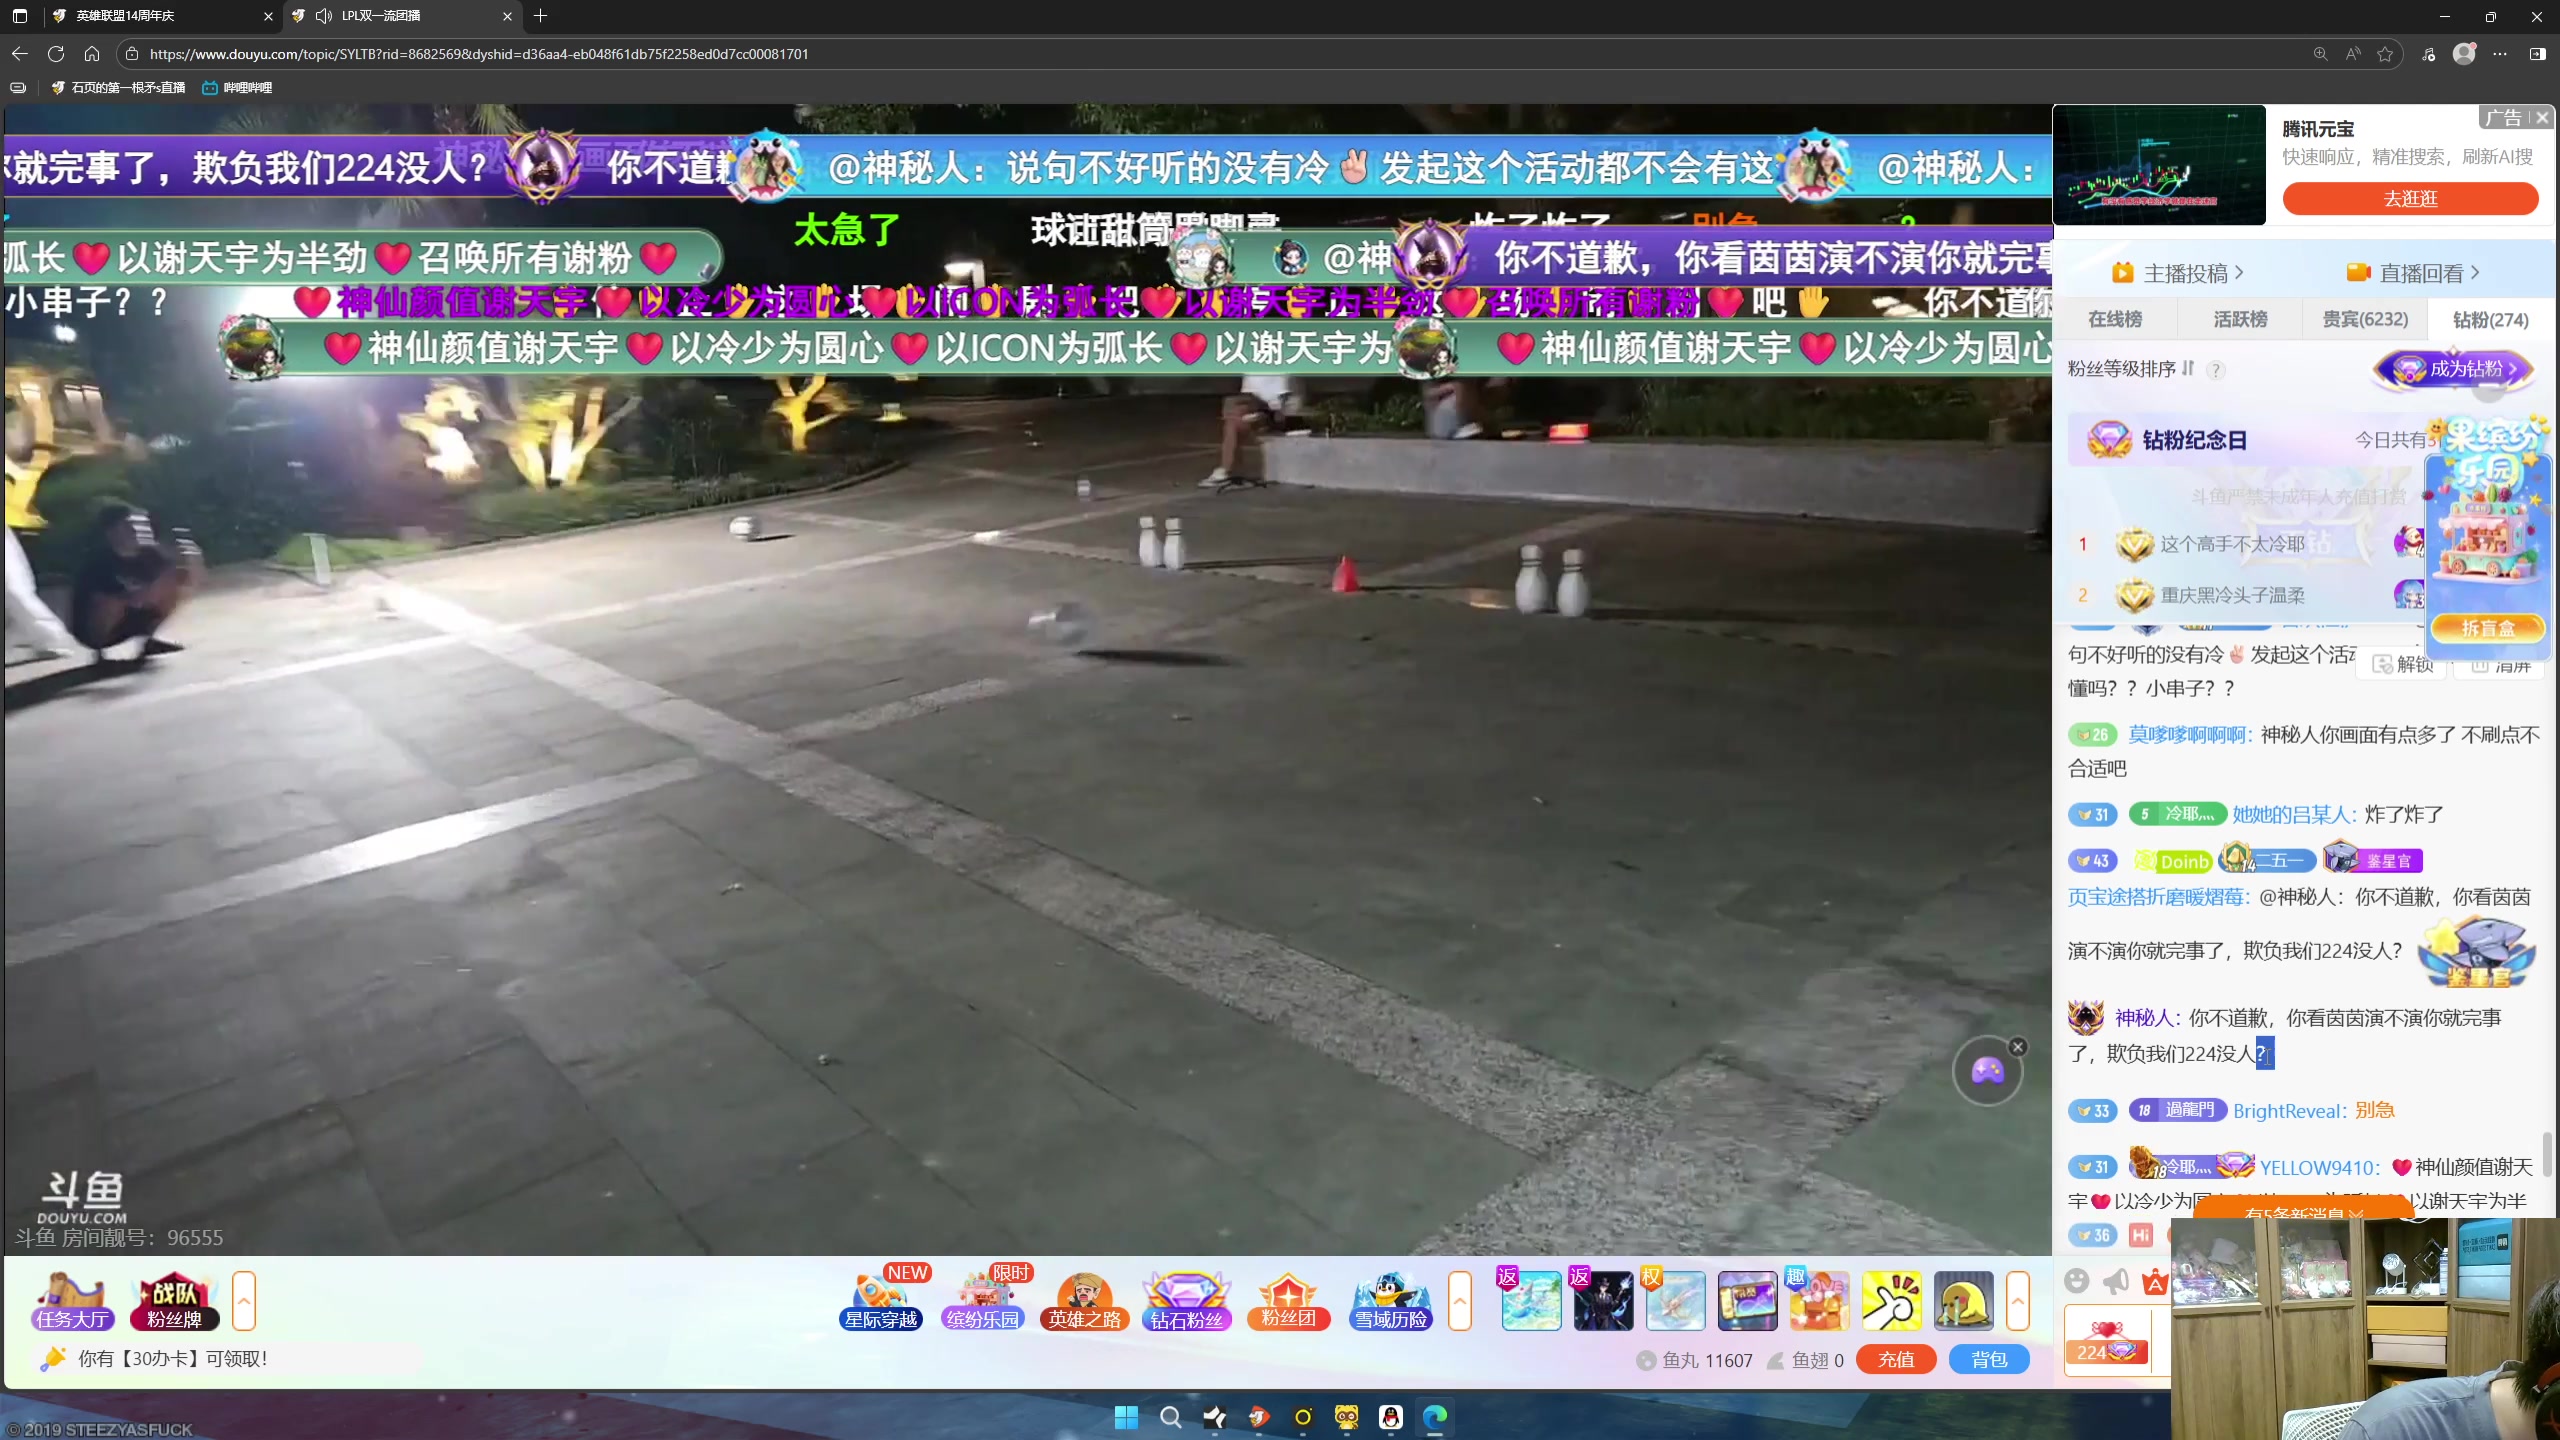Open the browser zoom magnifier icon
The height and width of the screenshot is (1440, 2560).
coord(2320,54)
